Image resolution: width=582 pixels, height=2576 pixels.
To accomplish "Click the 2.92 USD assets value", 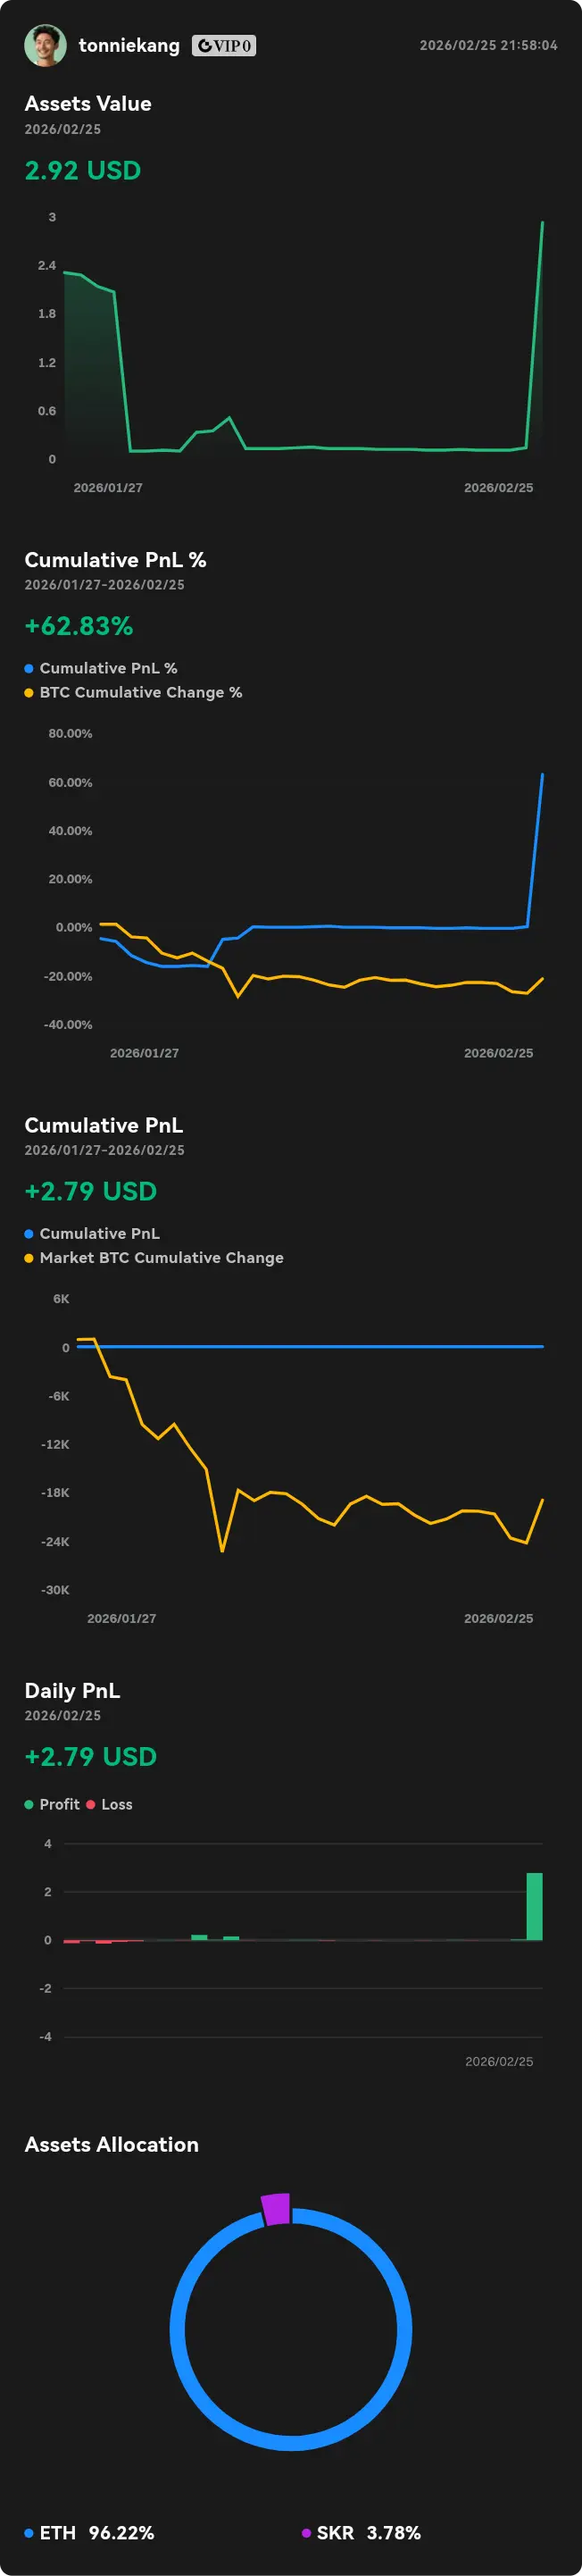I will point(83,171).
